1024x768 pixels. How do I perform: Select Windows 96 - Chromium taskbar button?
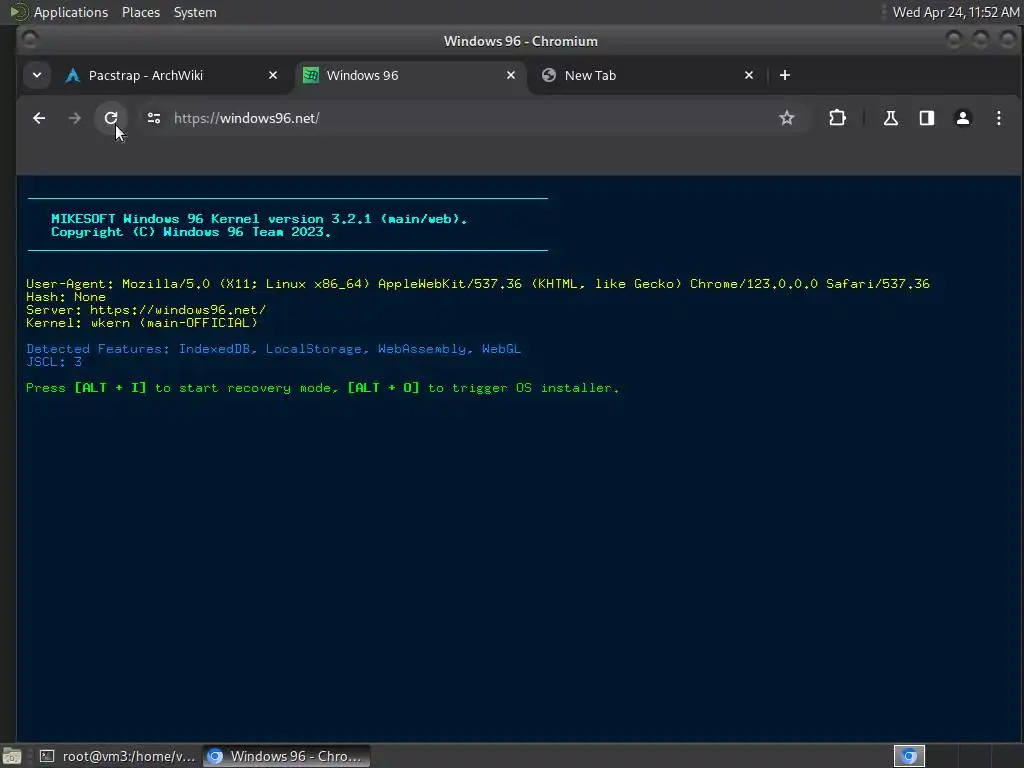click(286, 756)
